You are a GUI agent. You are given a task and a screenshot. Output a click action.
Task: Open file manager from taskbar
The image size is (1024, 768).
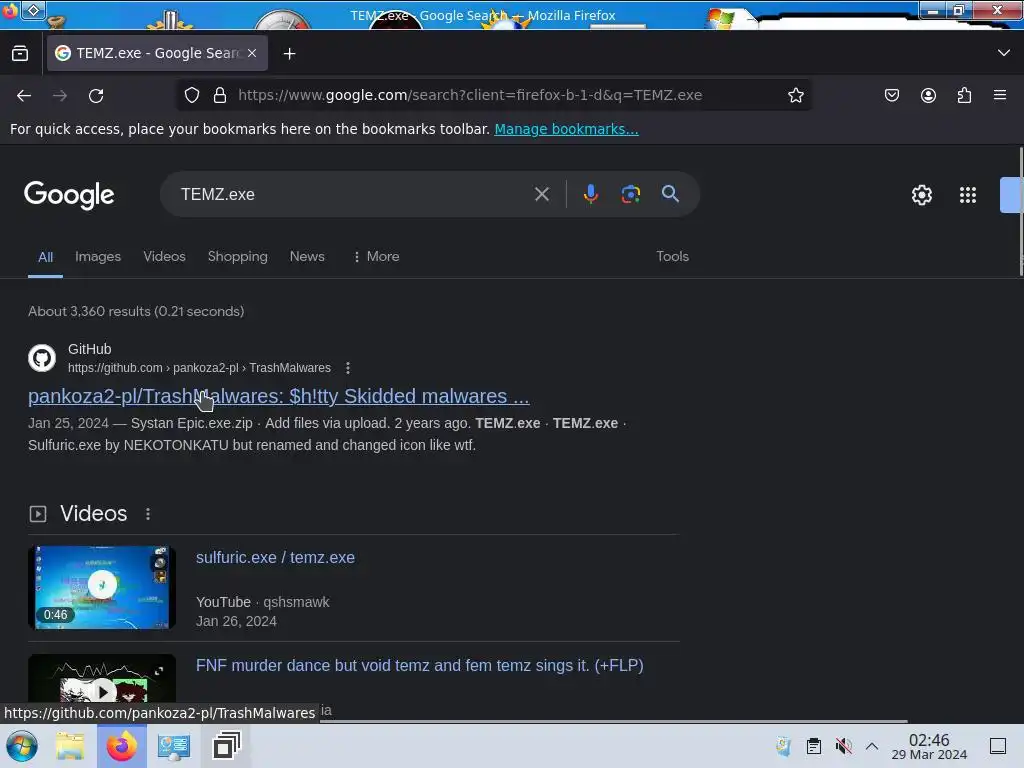coord(70,746)
